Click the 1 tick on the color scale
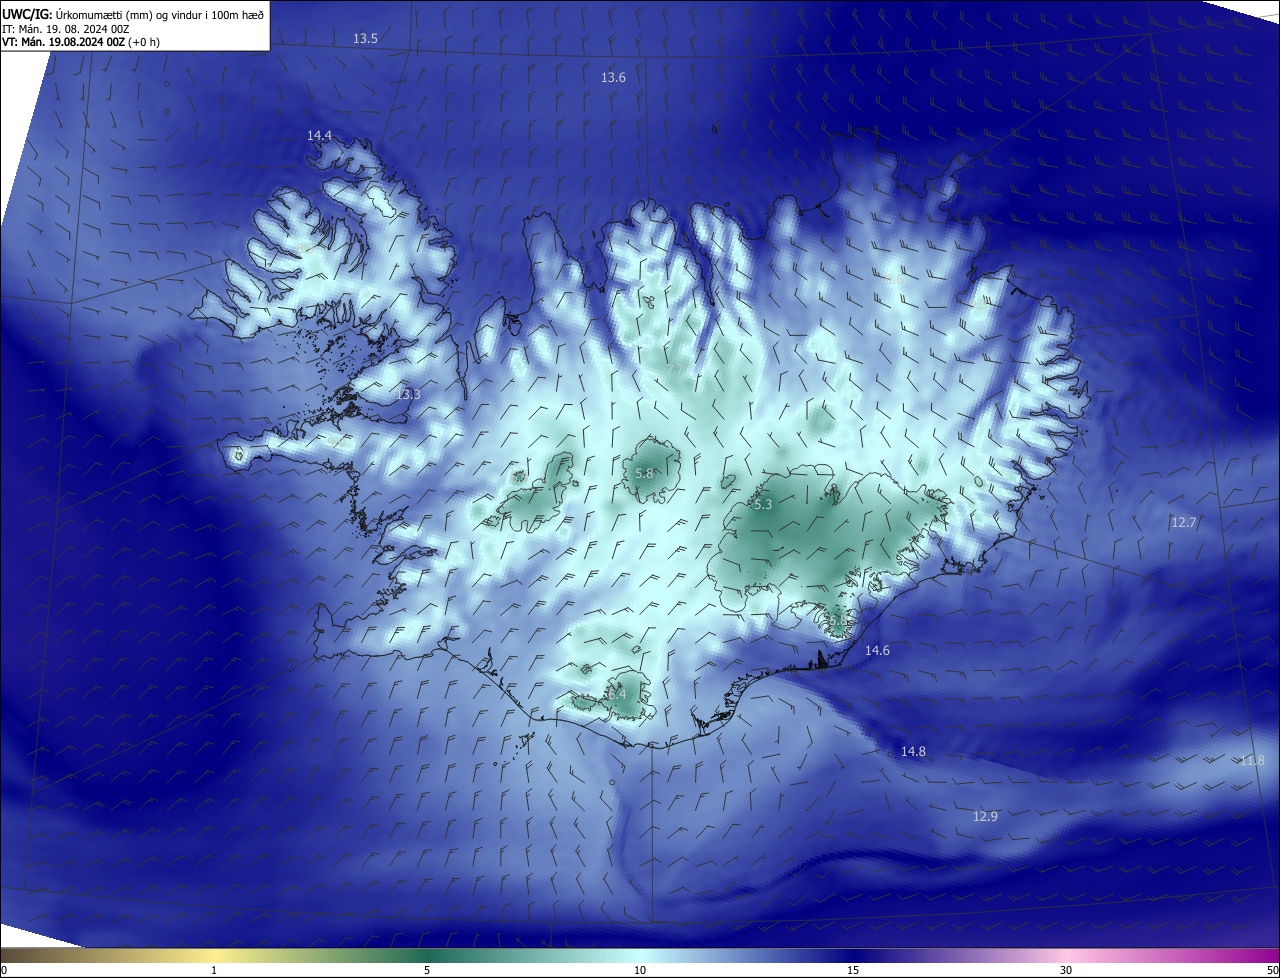This screenshot has width=1280, height=978. pyautogui.click(x=214, y=971)
